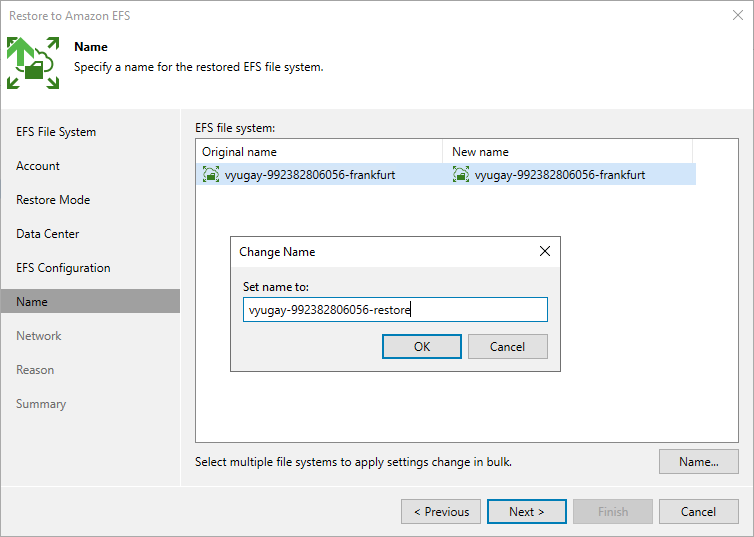Go to the EFS File System step

pos(56,132)
